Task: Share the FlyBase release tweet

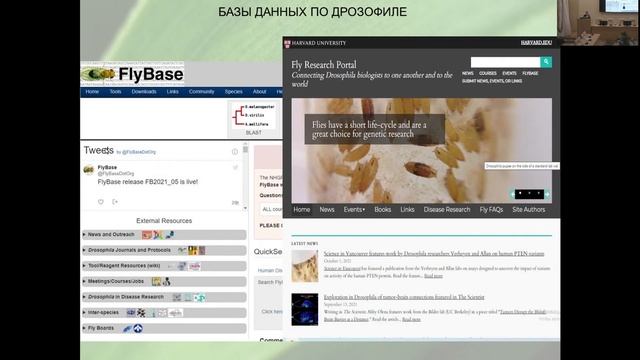Action: 115,202
